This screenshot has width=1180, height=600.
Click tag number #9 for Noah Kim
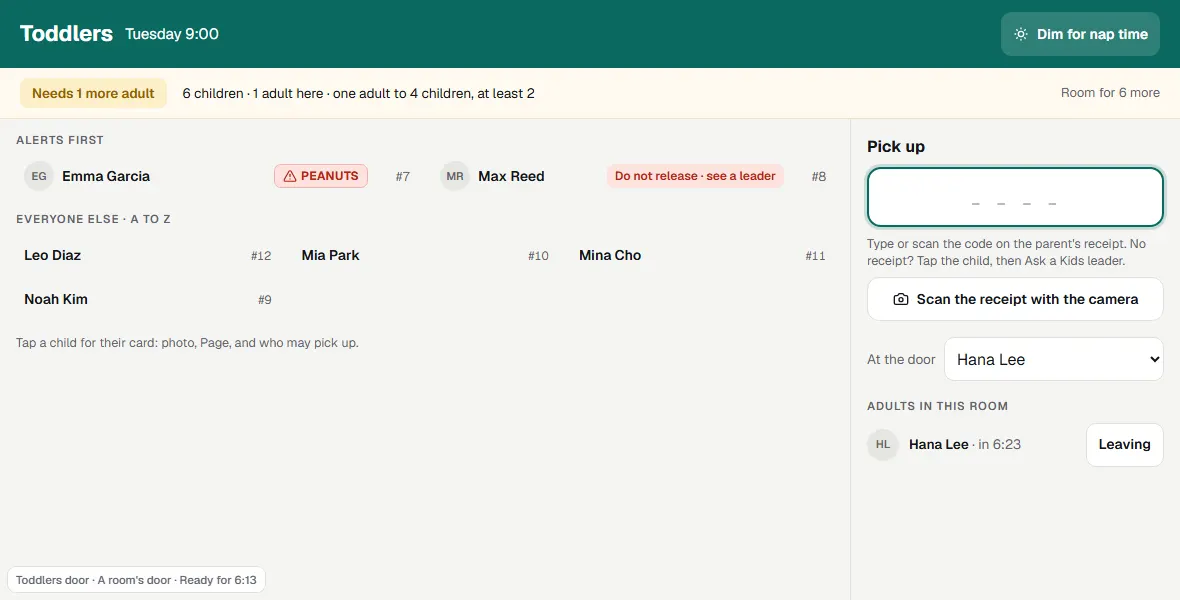(x=265, y=299)
